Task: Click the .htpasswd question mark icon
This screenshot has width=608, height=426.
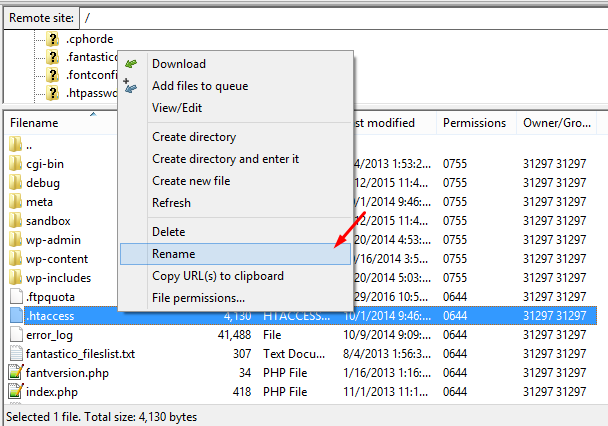Action: point(53,93)
